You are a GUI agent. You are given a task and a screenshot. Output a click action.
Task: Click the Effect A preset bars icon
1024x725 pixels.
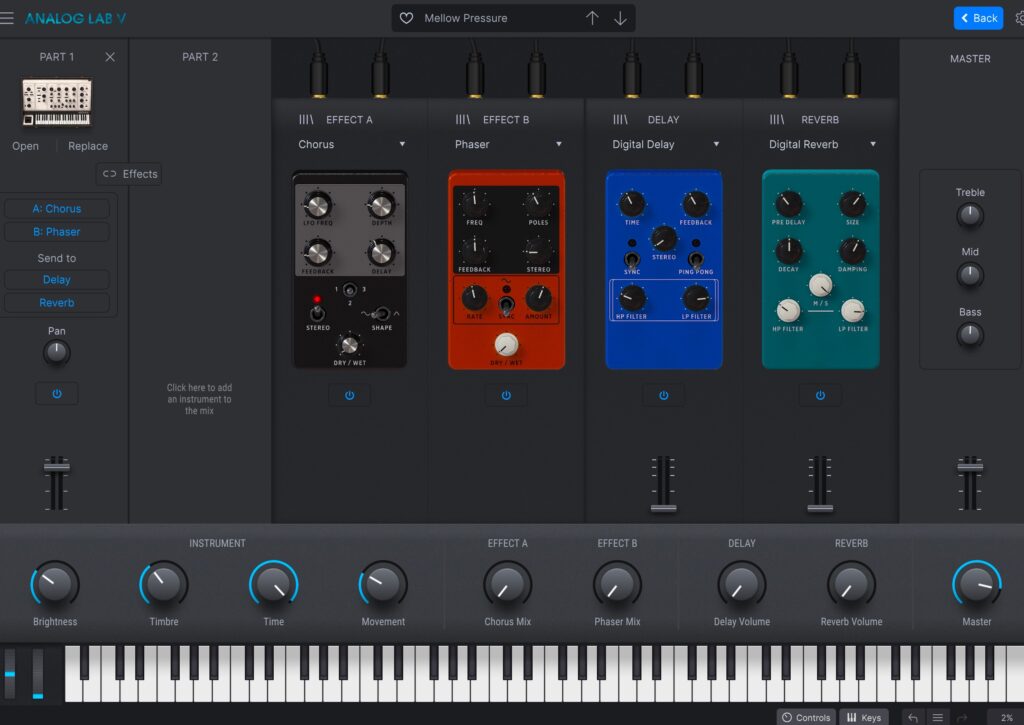[x=306, y=120]
